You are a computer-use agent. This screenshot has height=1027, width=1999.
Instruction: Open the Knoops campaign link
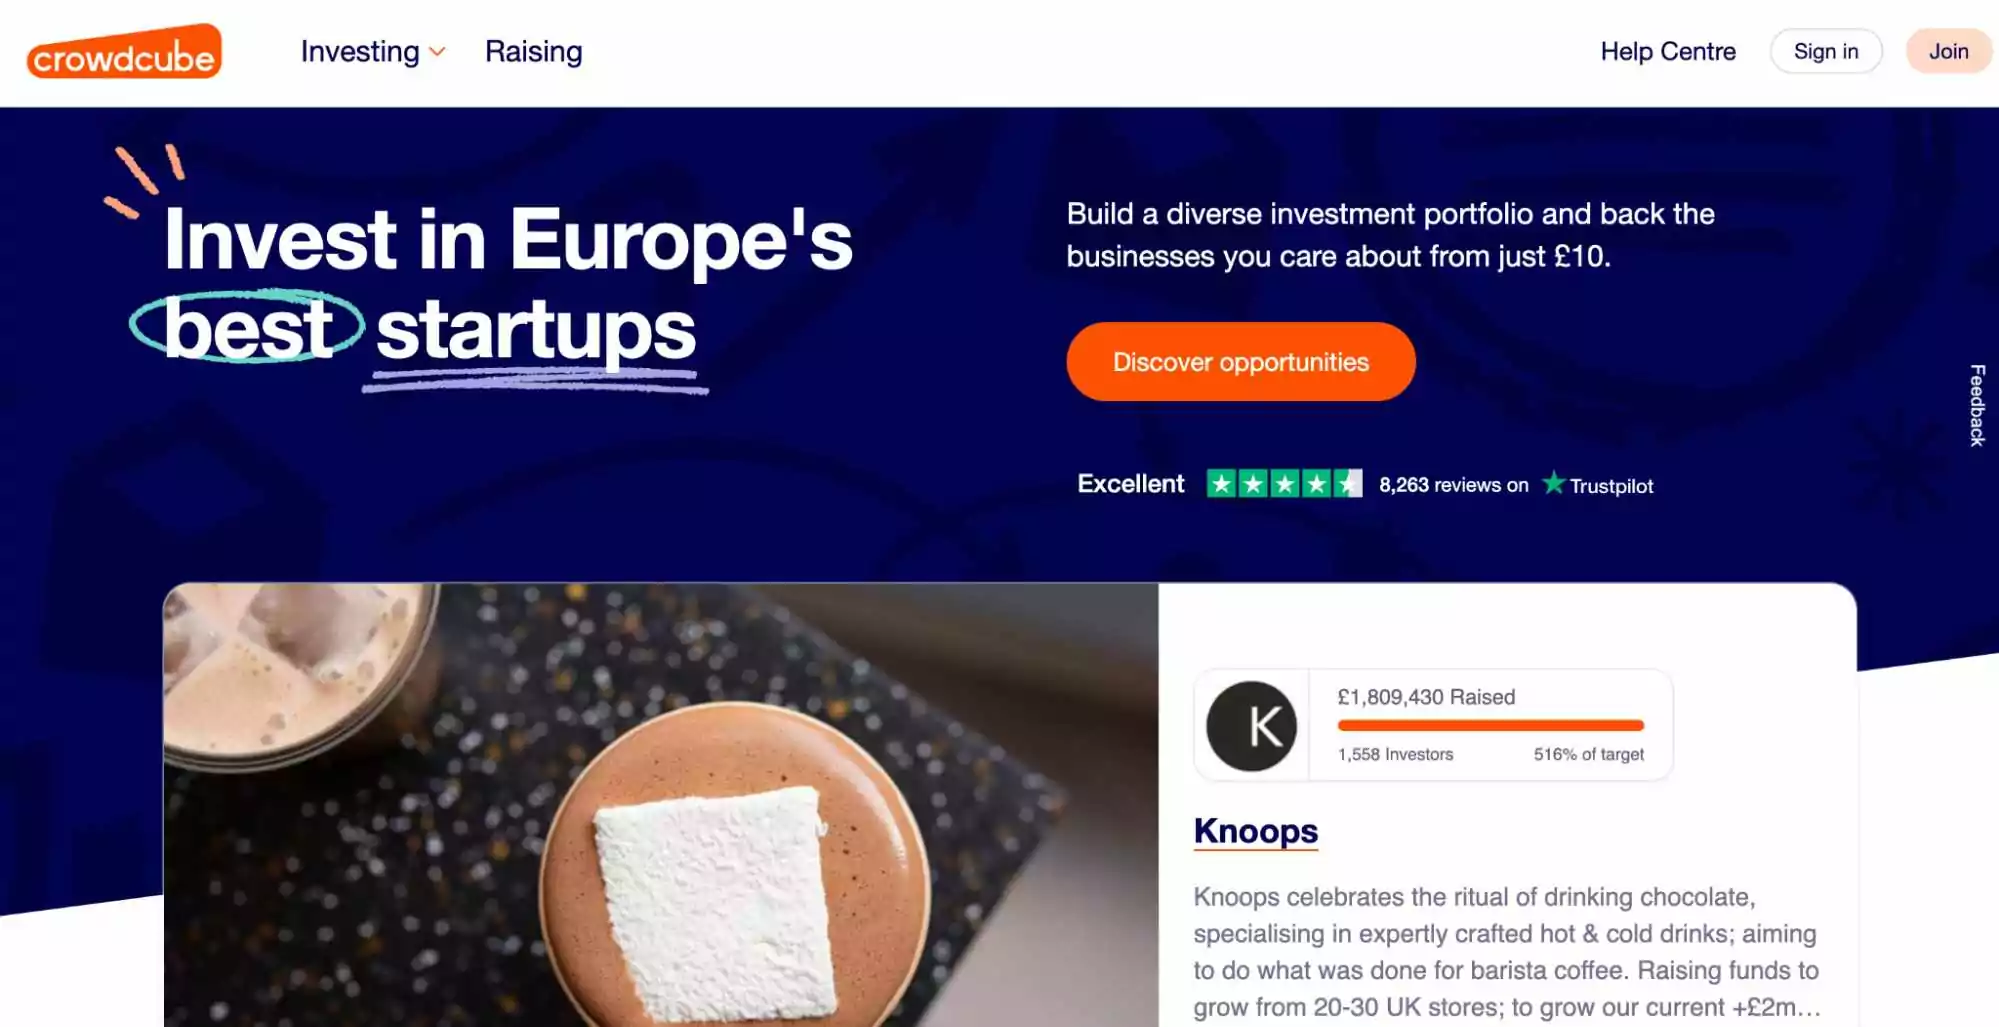click(1256, 831)
